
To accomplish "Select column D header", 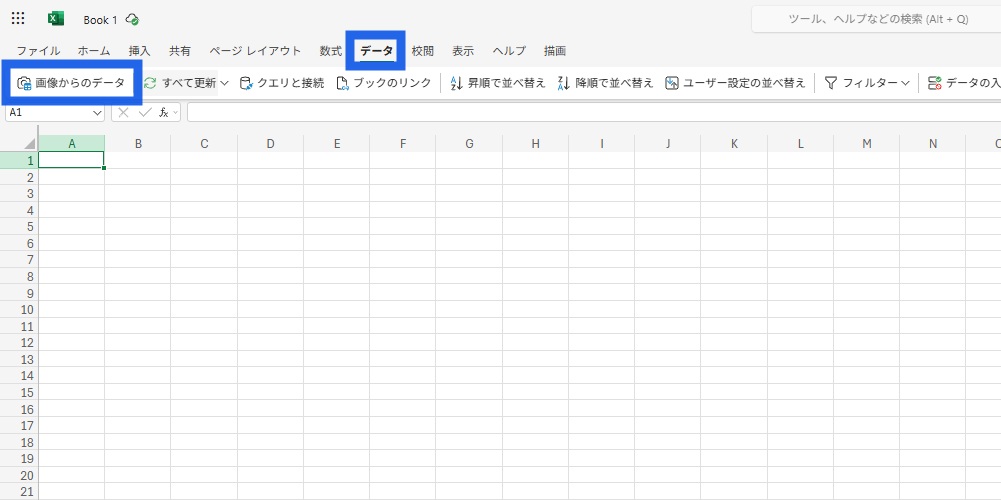I will tap(270, 144).
